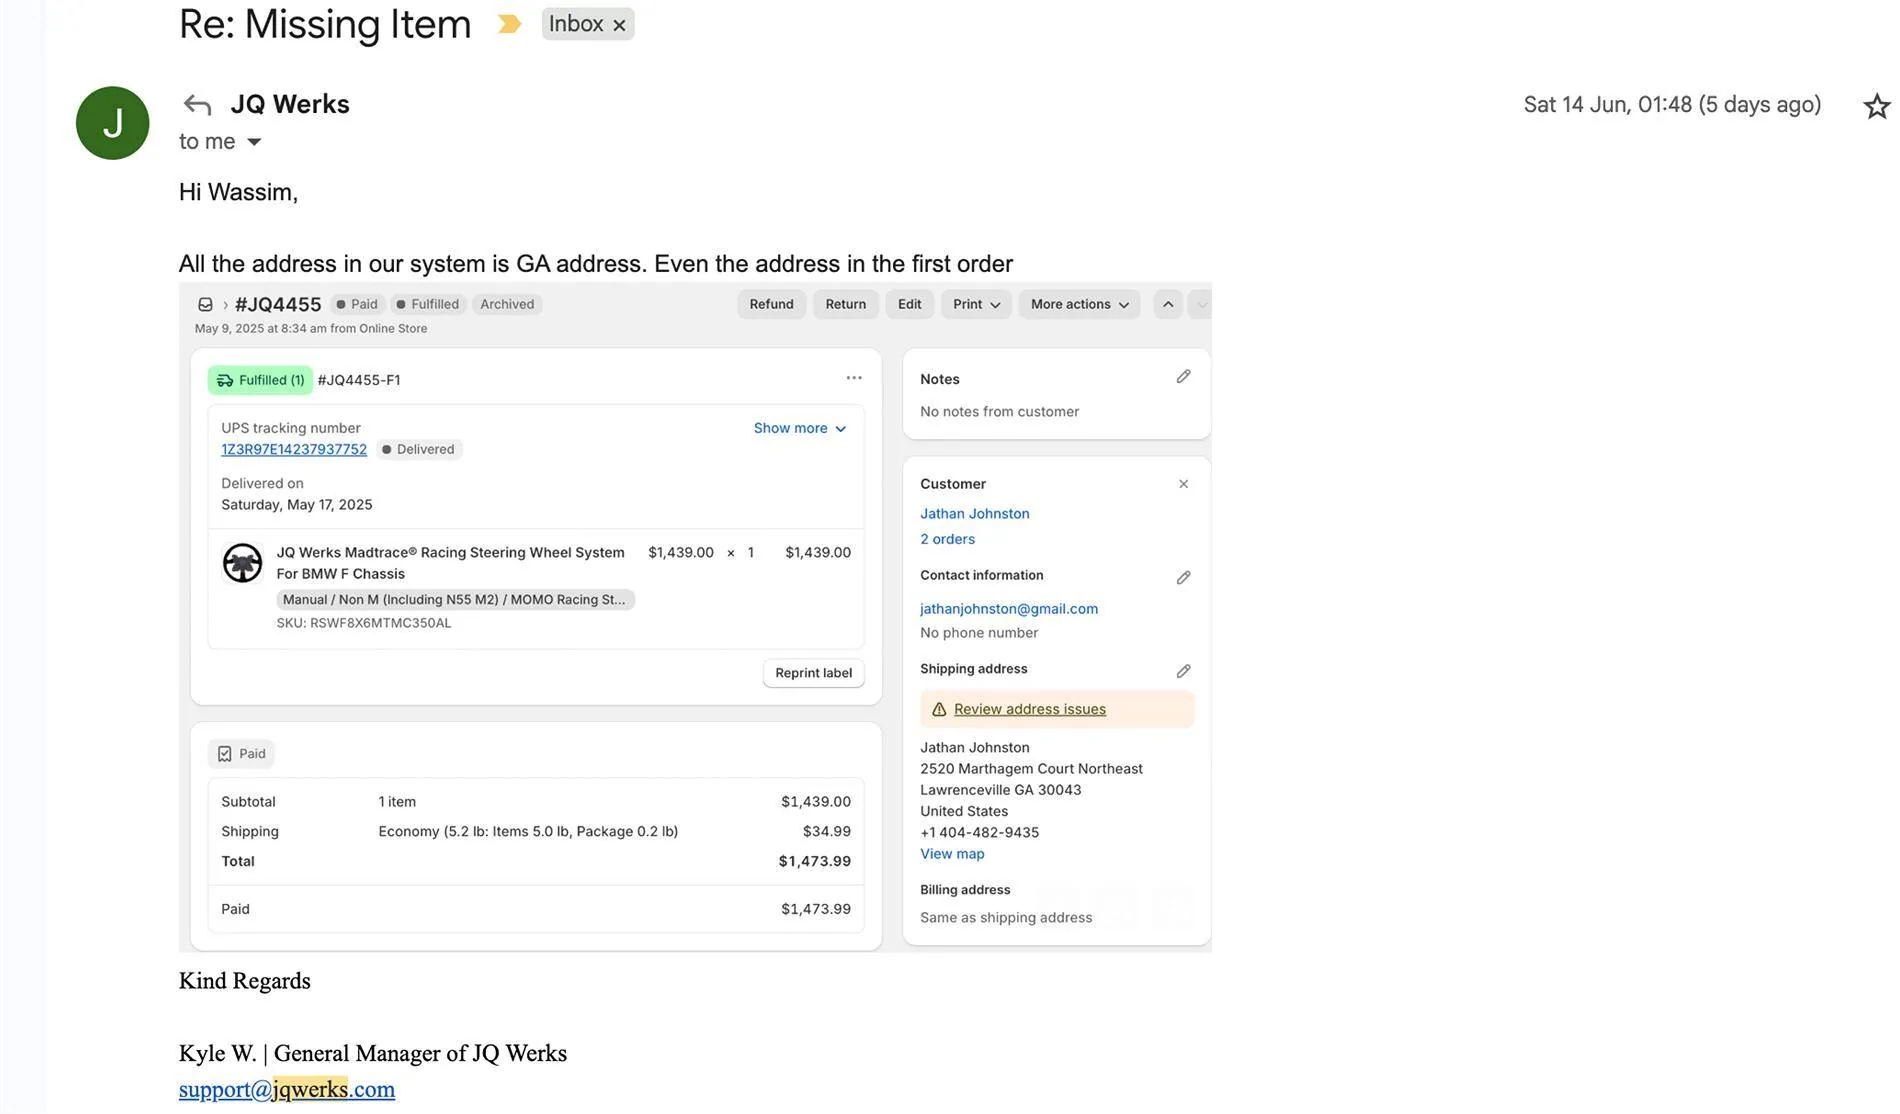Open the View map link

click(952, 854)
